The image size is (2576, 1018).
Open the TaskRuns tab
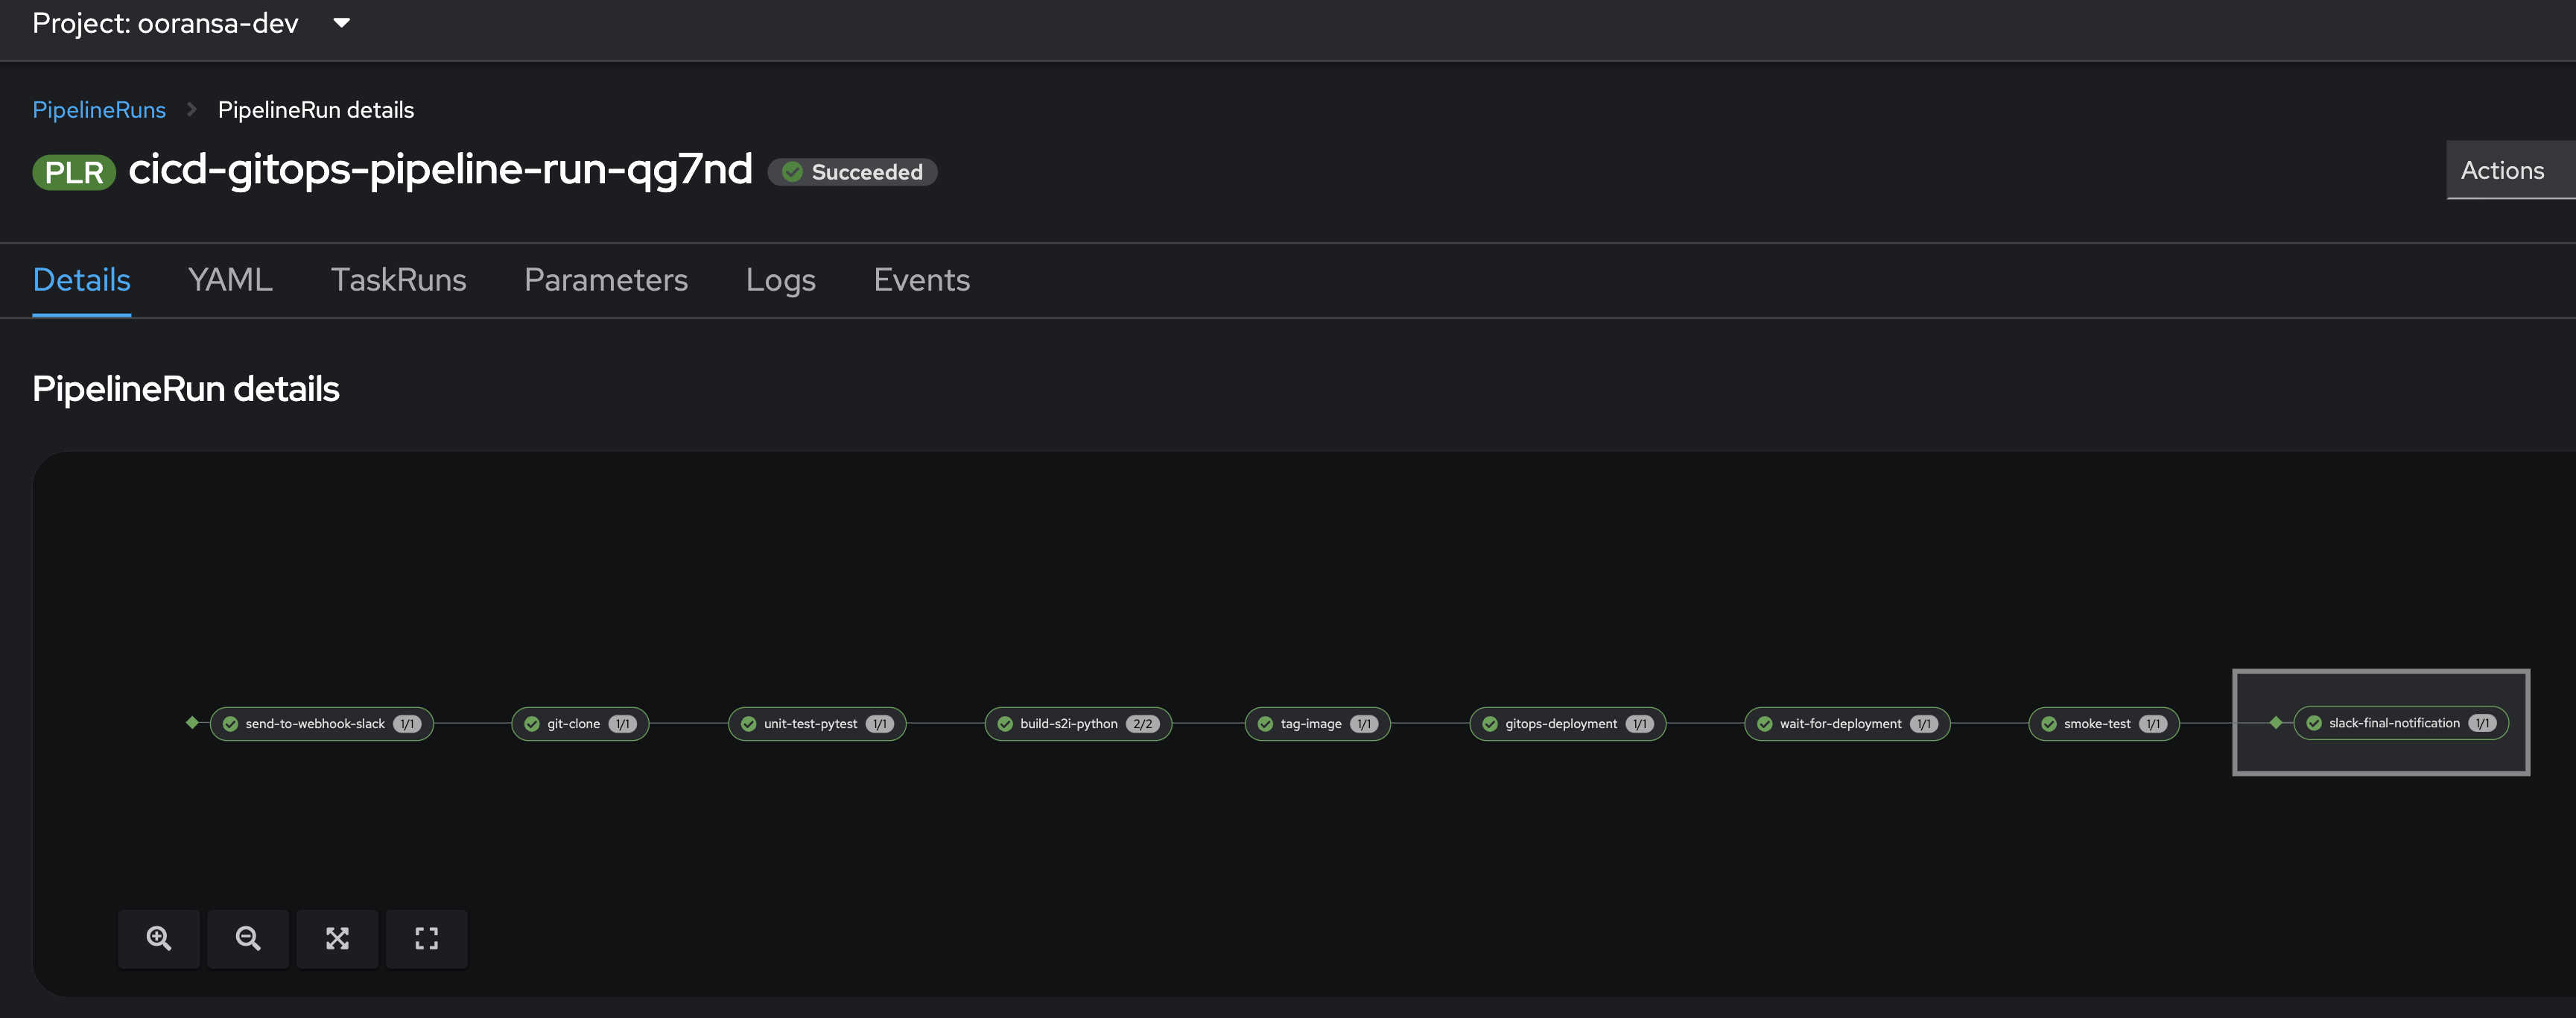click(x=398, y=280)
